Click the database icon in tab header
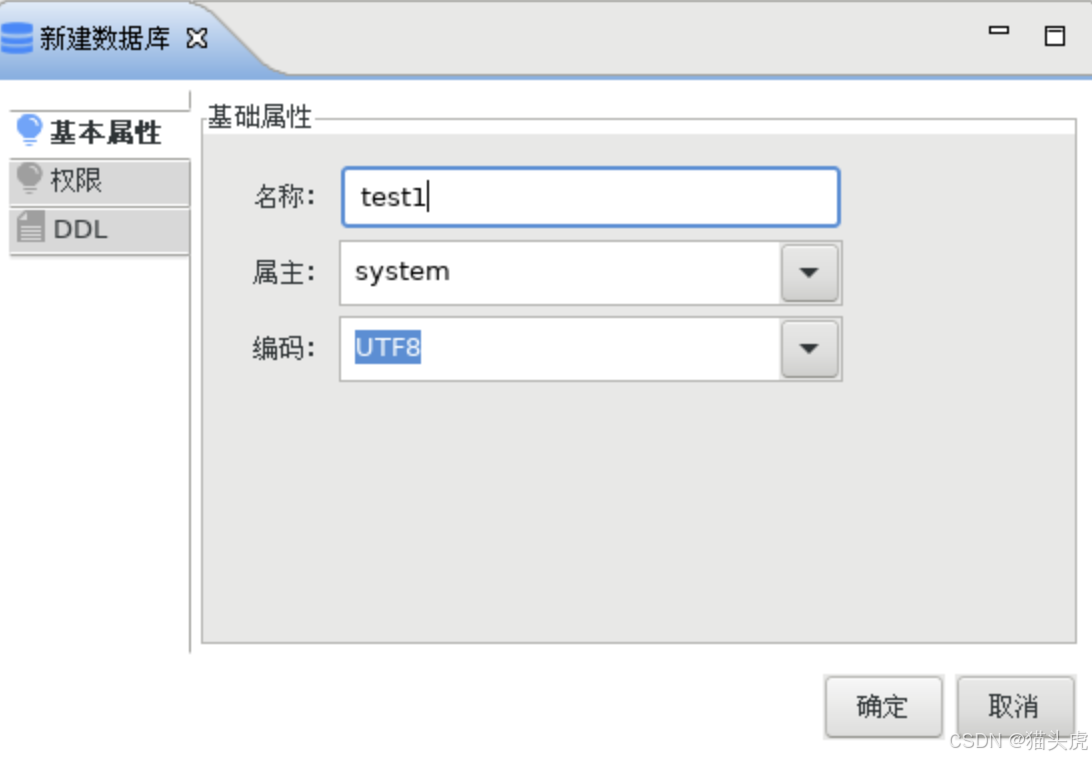This screenshot has width=1092, height=758. tap(16, 38)
